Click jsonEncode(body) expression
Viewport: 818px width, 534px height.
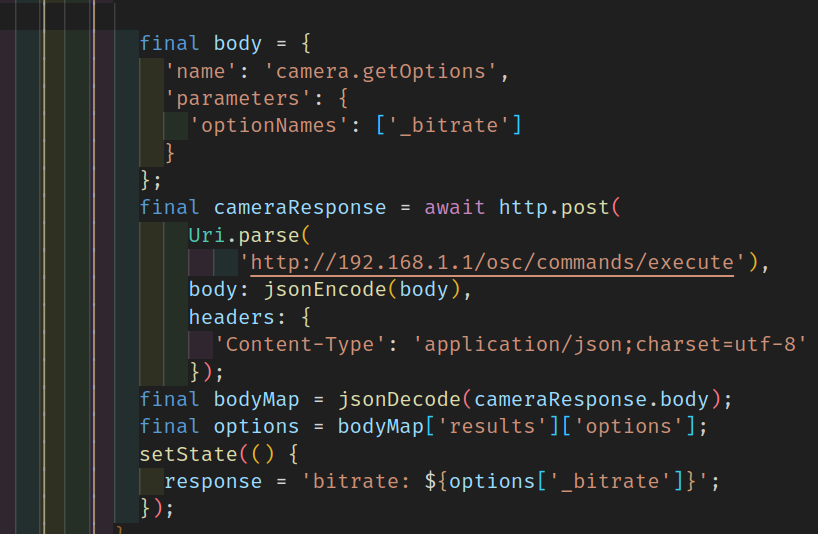pos(362,289)
